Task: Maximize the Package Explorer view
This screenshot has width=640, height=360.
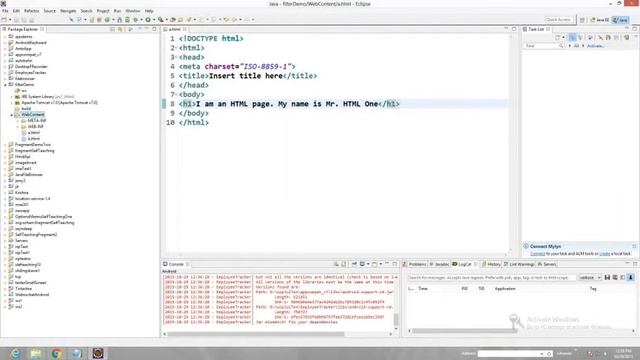Action: click(x=154, y=29)
